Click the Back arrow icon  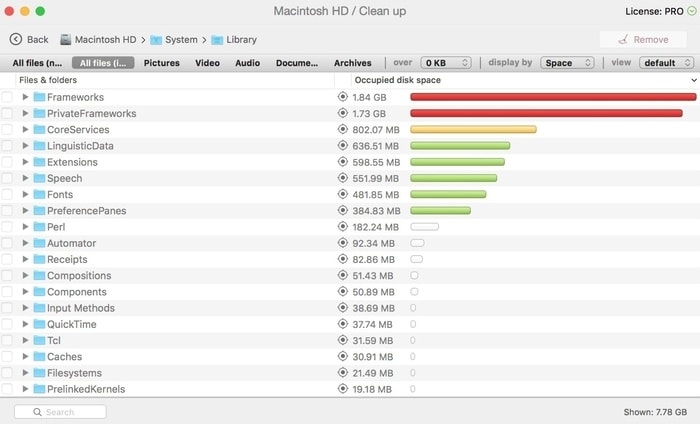pos(15,40)
